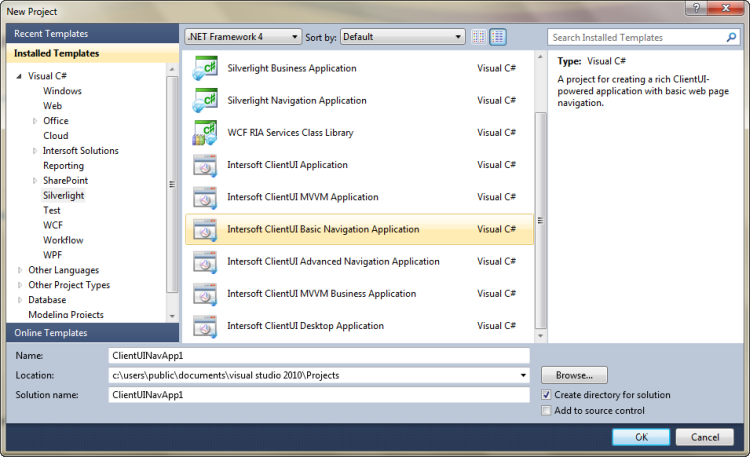Expand the SharePoint tree node
This screenshot has width=750, height=457.
[x=34, y=181]
